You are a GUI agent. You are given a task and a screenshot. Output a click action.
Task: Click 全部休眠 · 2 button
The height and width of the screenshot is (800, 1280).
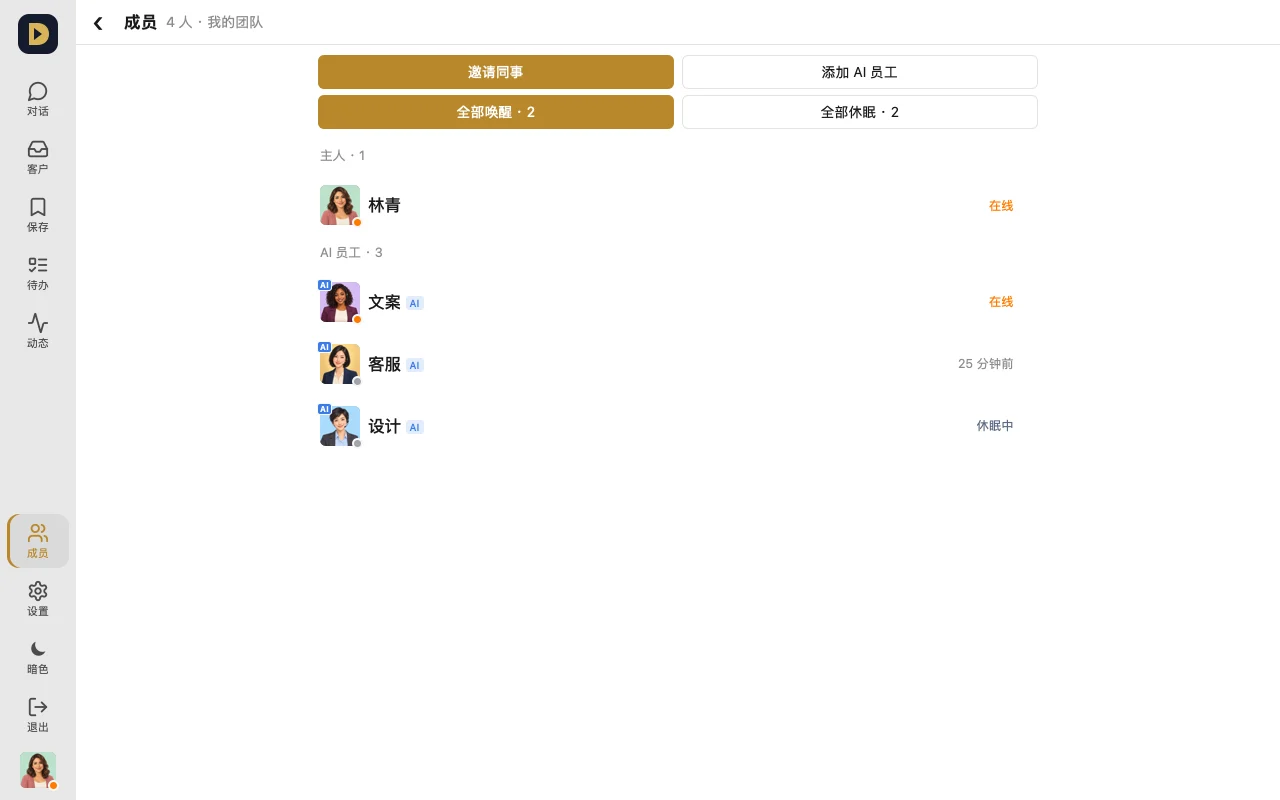[x=860, y=112]
